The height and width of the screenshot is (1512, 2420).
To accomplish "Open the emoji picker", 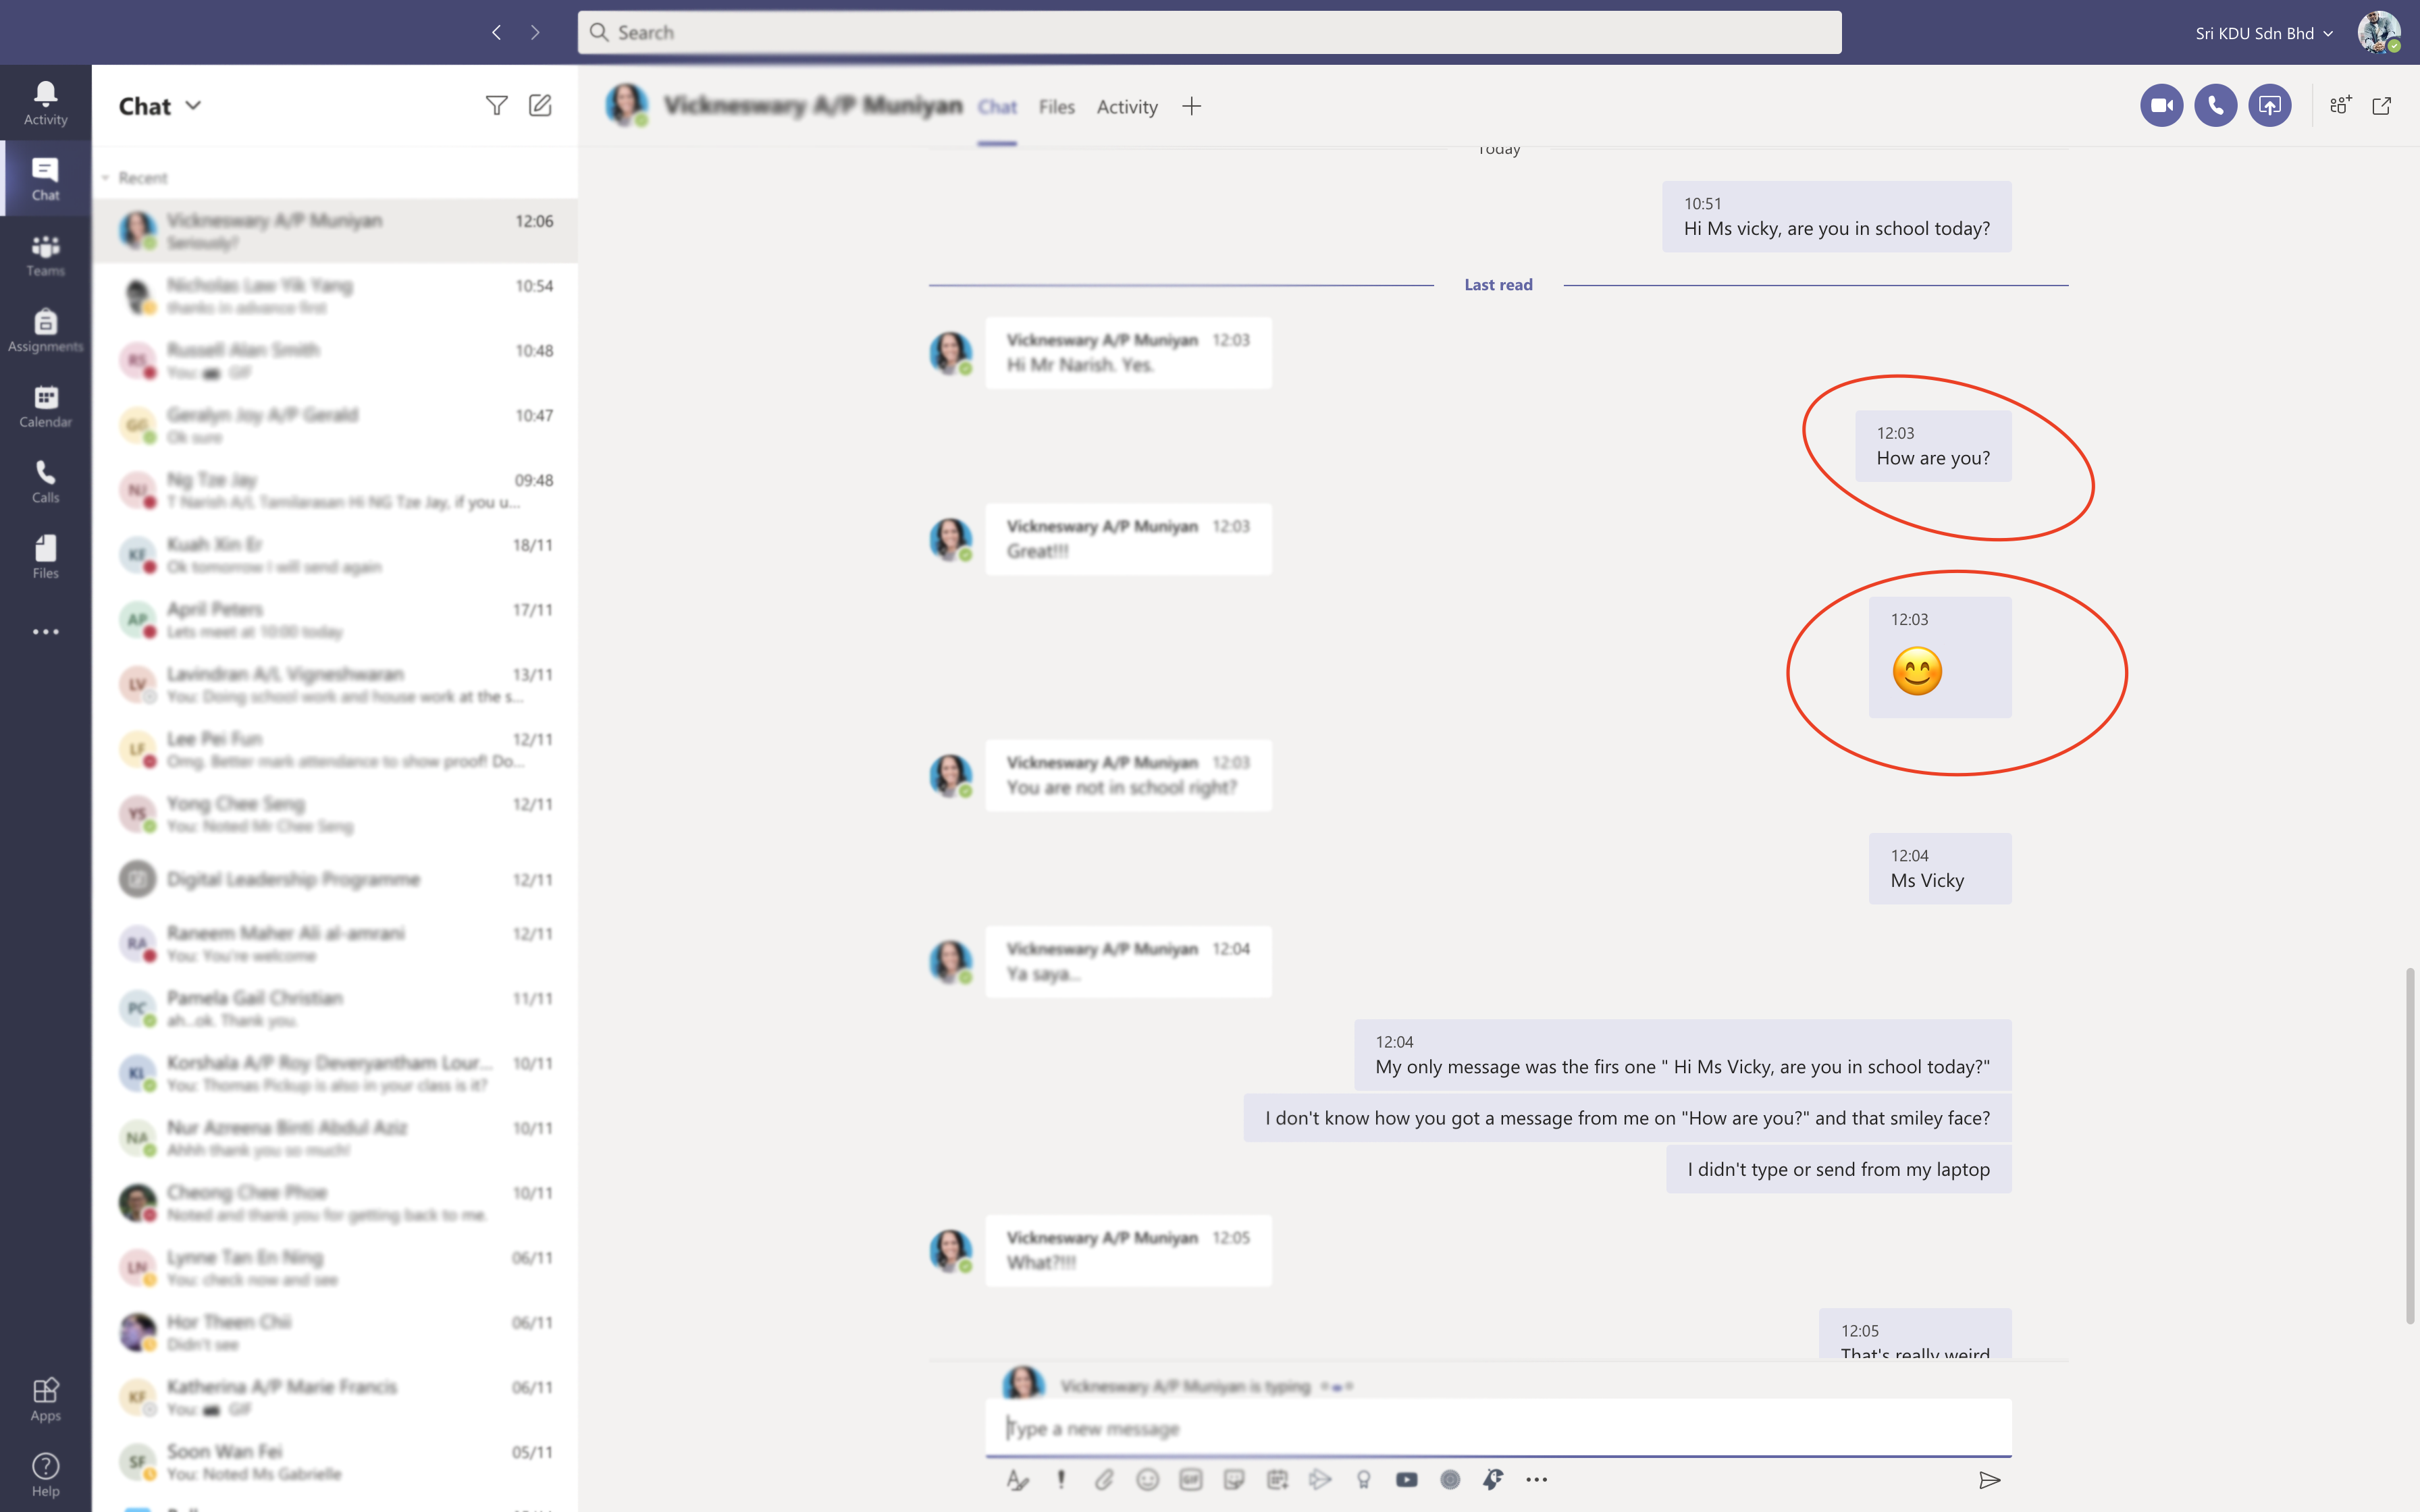I will (x=1147, y=1480).
